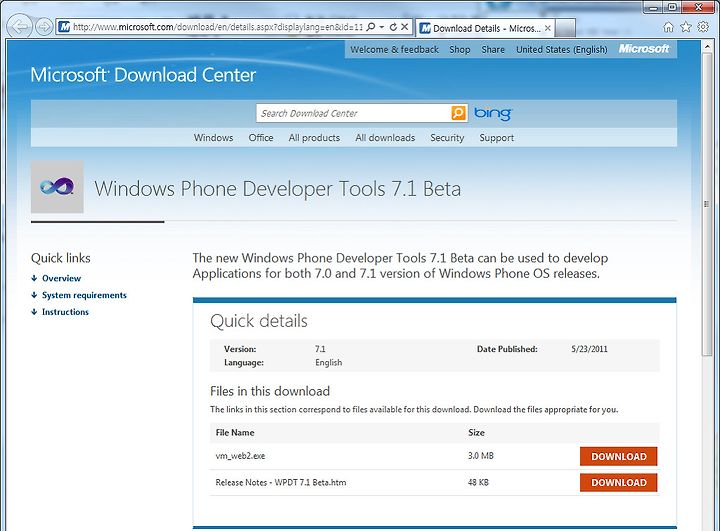The width and height of the screenshot is (720, 531).
Task: Open the Share link
Action: tap(493, 50)
